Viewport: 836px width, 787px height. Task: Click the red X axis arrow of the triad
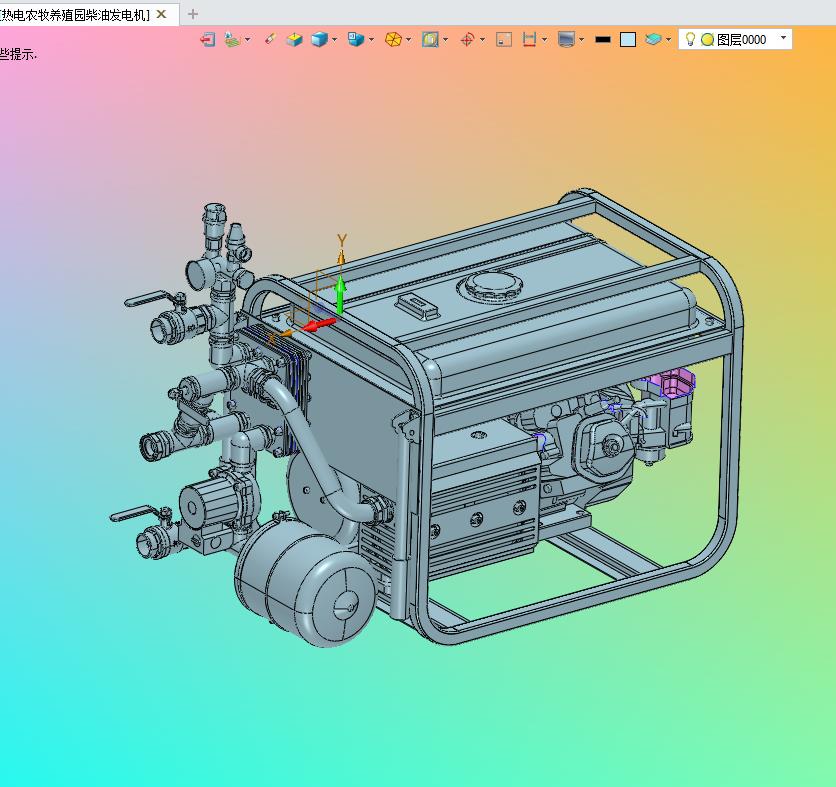318,324
